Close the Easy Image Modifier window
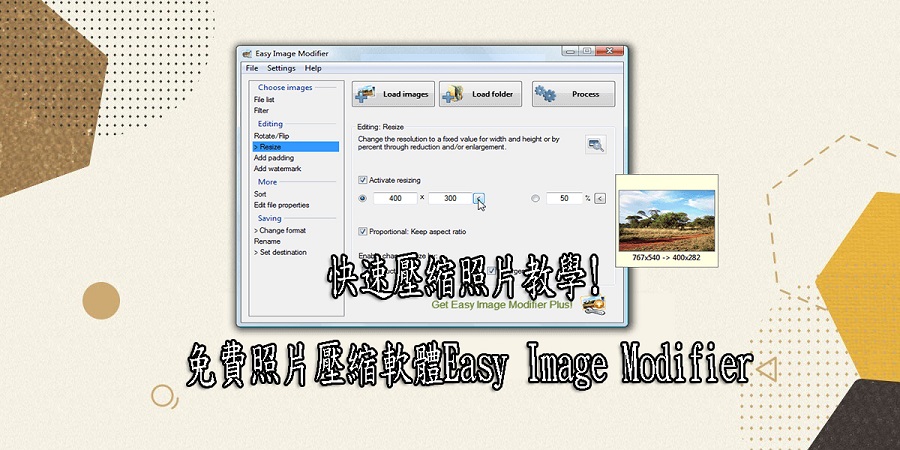 coord(608,52)
